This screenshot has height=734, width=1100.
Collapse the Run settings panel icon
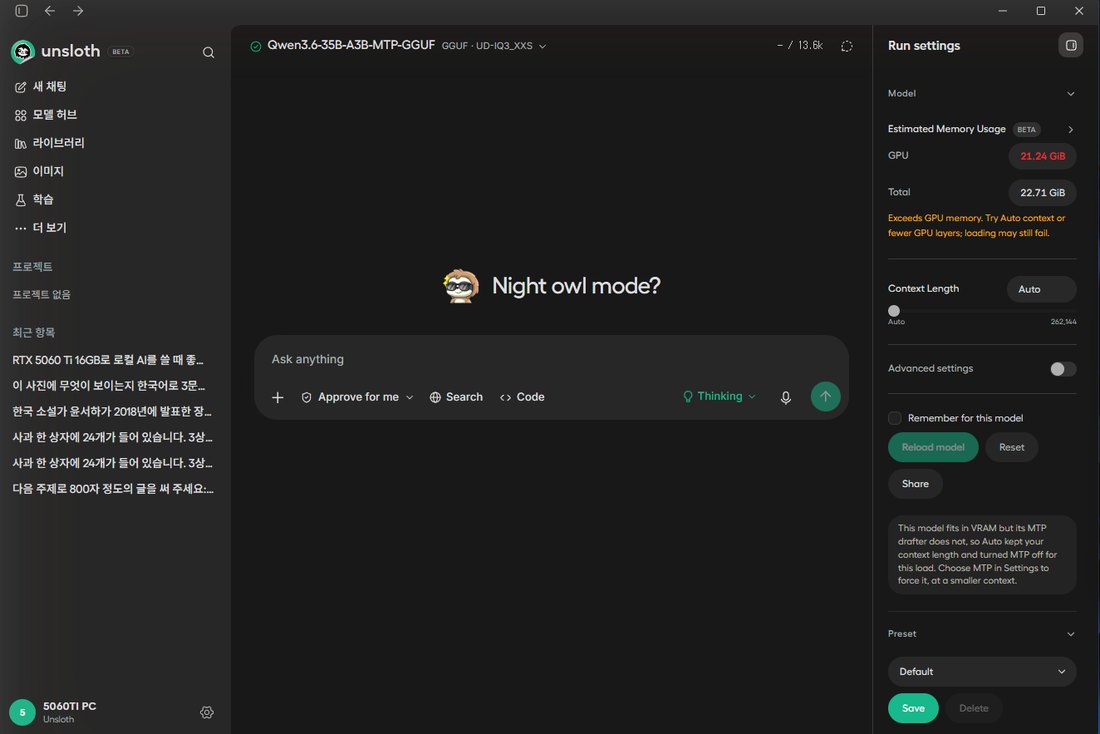pyautogui.click(x=1071, y=46)
